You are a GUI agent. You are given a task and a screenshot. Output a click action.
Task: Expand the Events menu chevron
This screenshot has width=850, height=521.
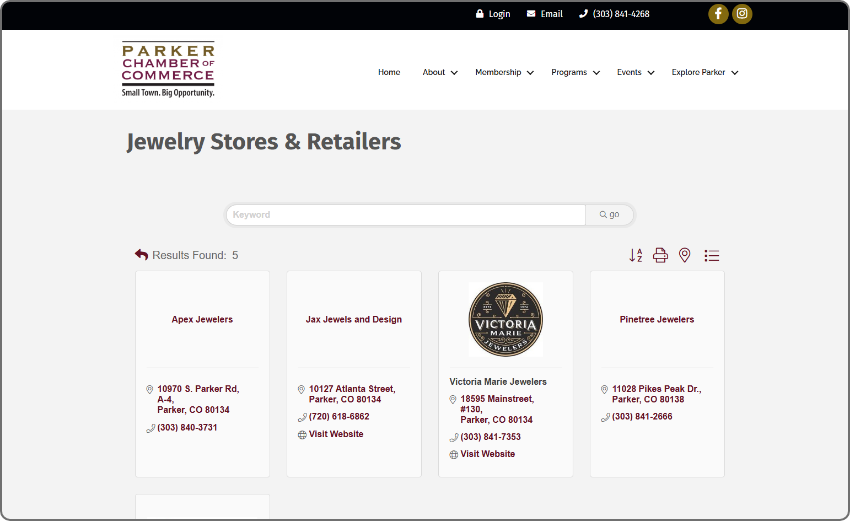click(x=651, y=73)
